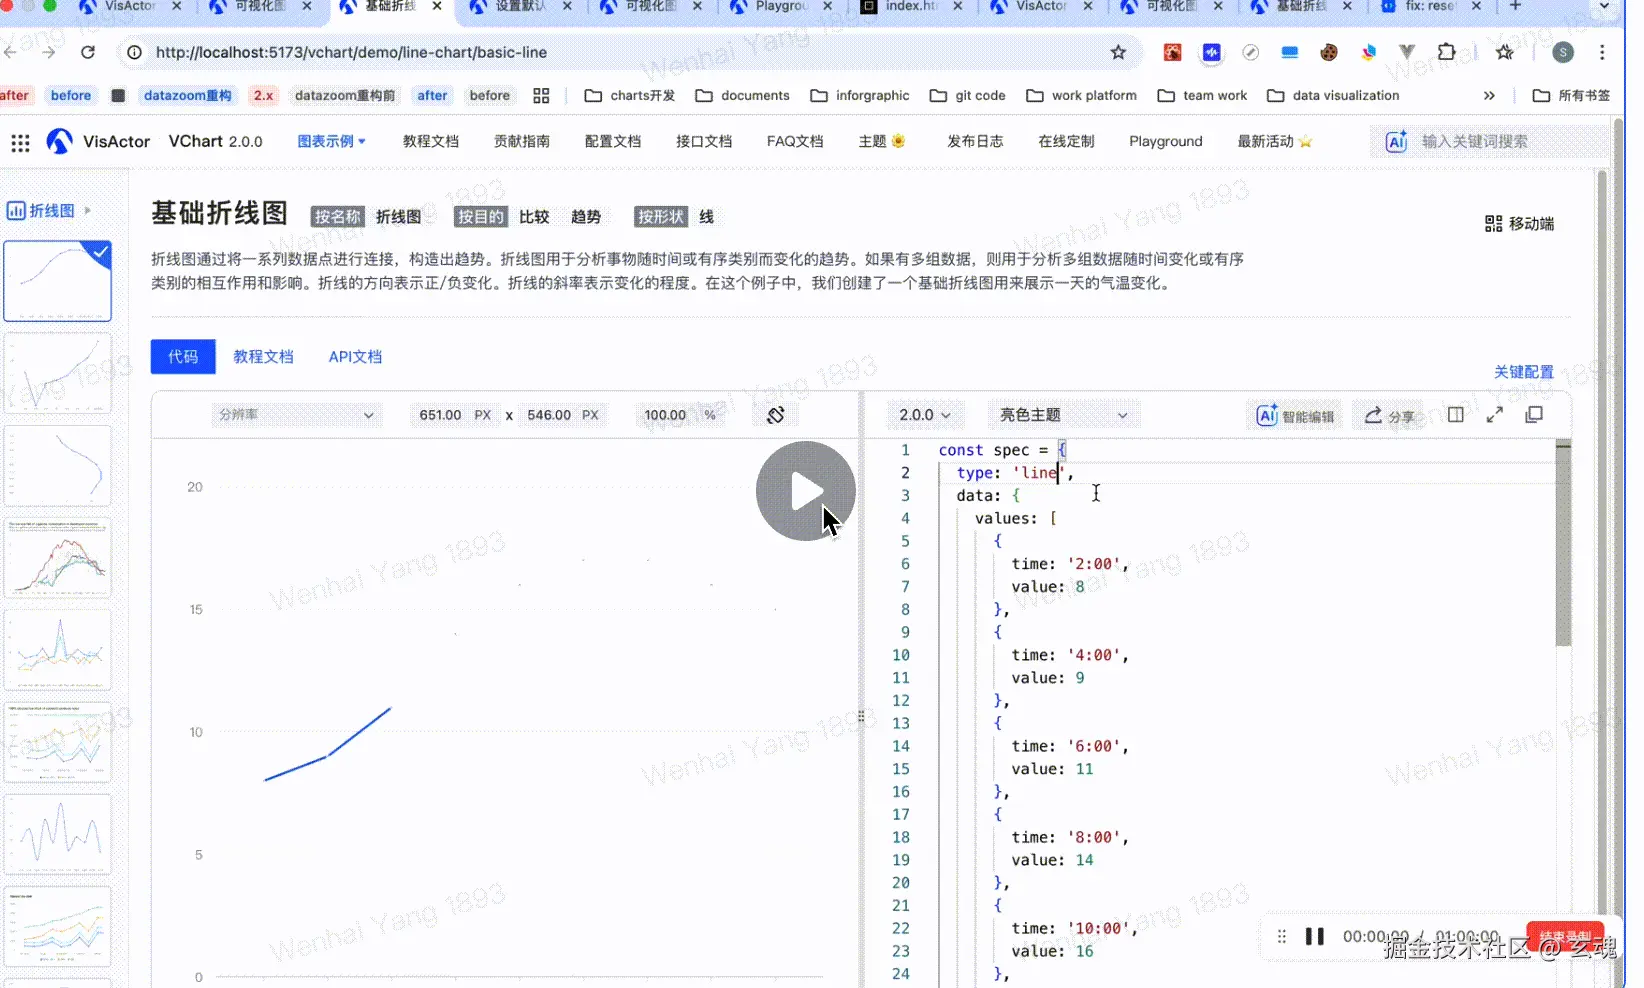Play the video with the center play button
The image size is (1644, 988).
pos(806,491)
